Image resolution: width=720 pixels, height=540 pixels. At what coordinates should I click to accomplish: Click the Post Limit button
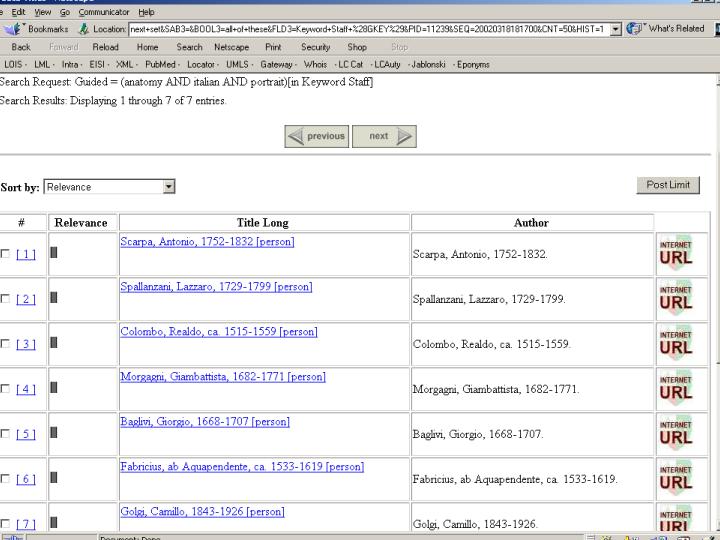coord(668,185)
